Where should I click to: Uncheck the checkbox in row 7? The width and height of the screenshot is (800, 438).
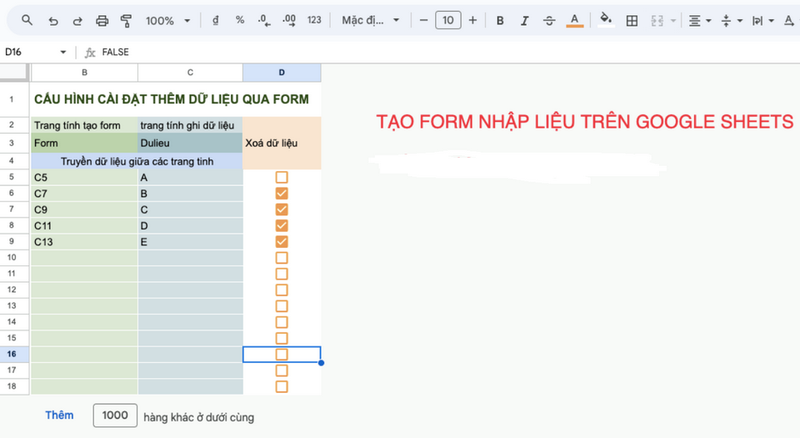tap(282, 209)
